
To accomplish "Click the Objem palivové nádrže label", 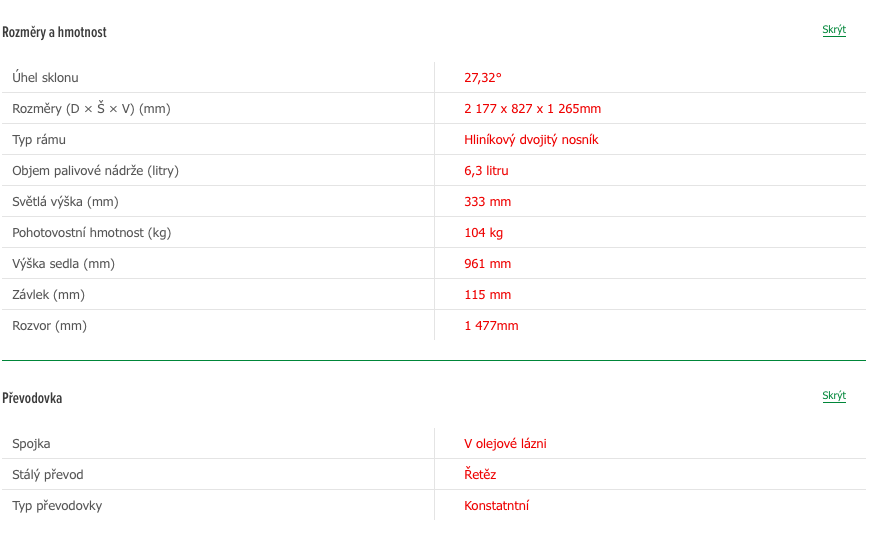I will click(96, 171).
